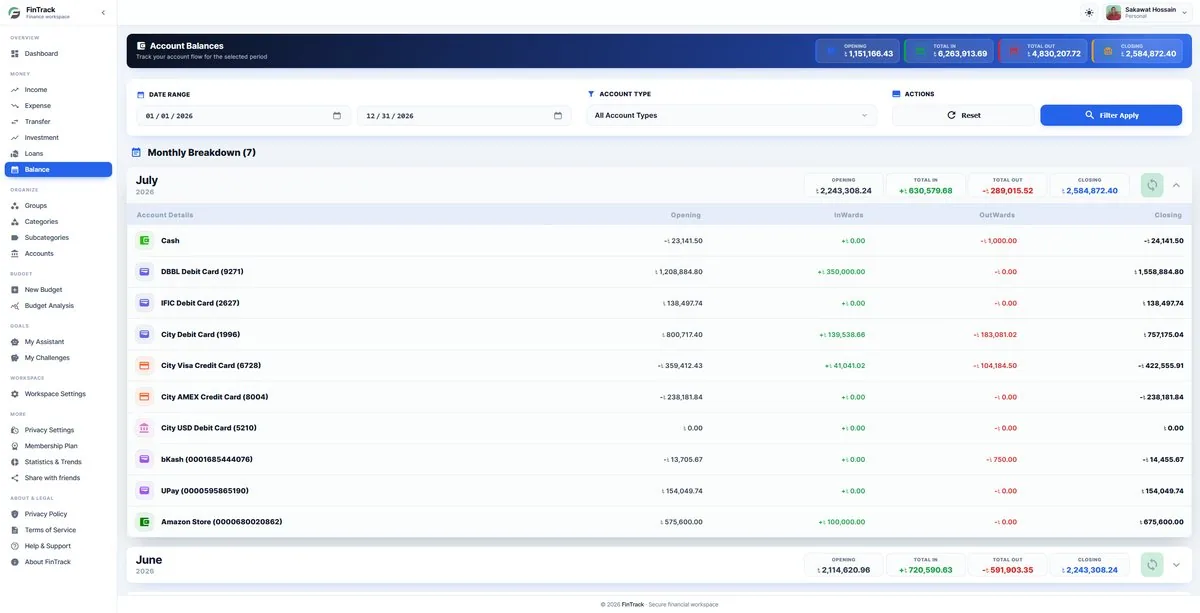
Task: Open Investment page
Action: tap(58, 138)
